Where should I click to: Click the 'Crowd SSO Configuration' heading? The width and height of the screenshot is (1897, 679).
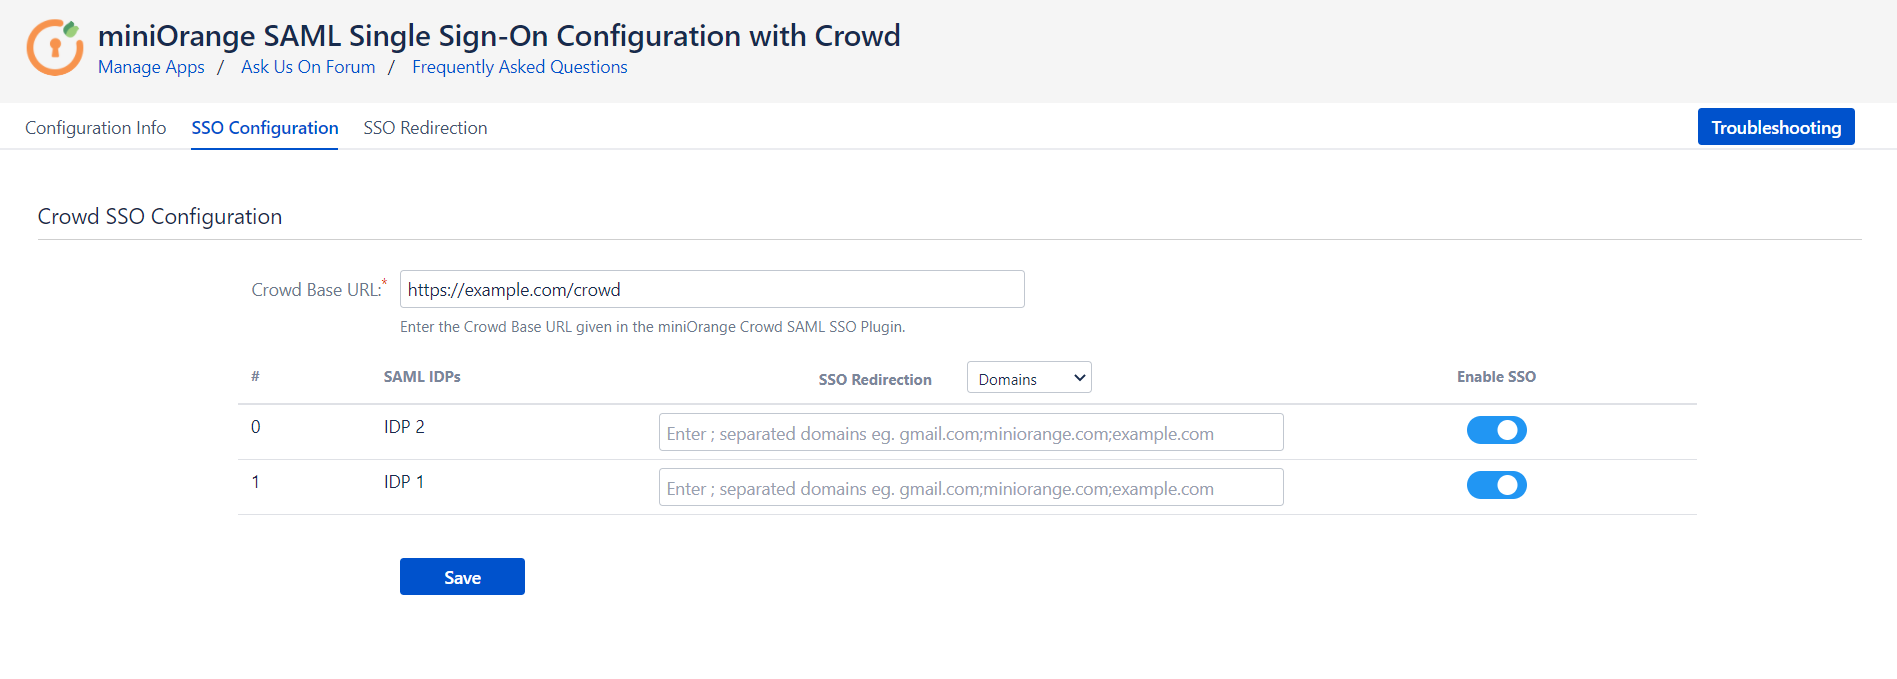point(160,217)
